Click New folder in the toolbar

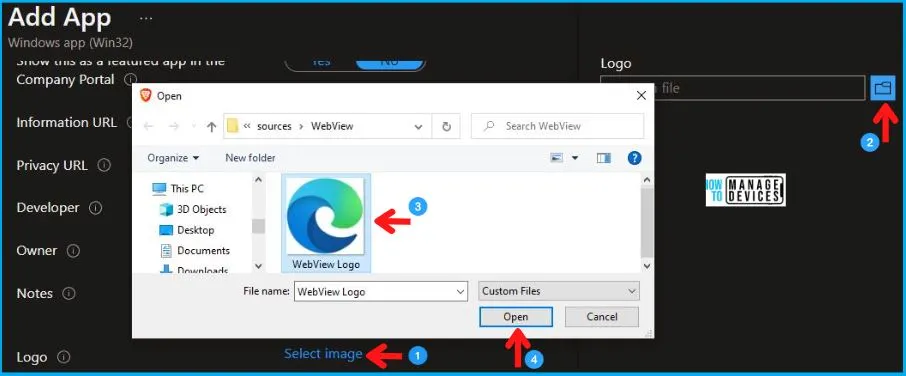click(x=250, y=158)
